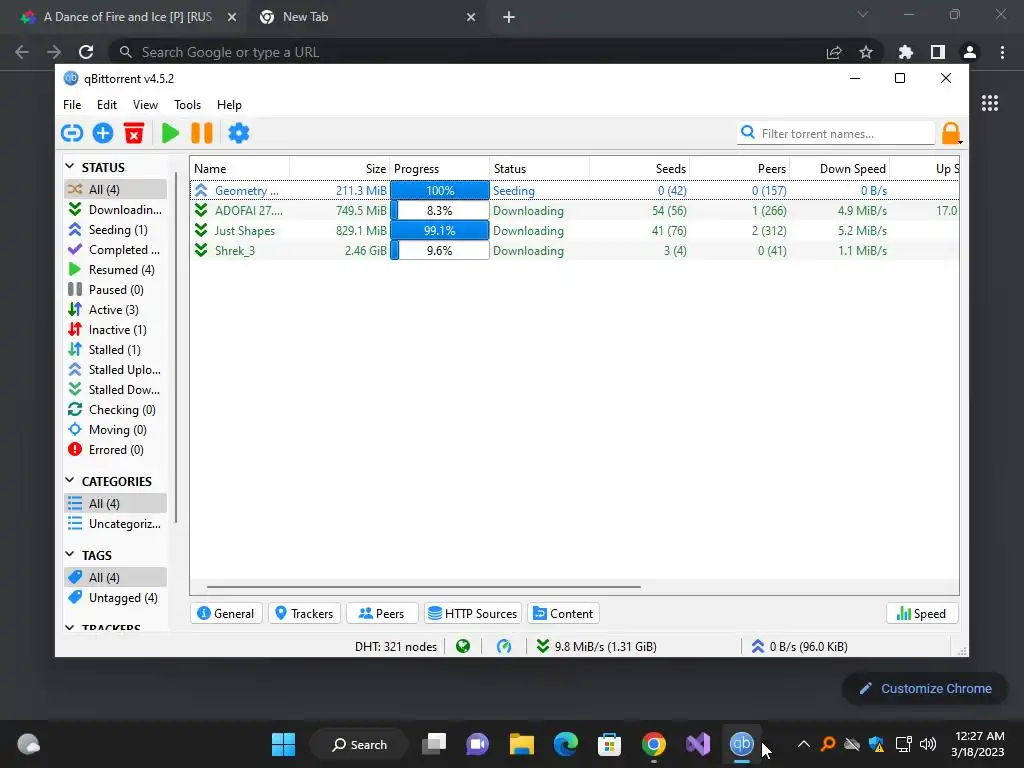Select the Inactive (1) filter

pyautogui.click(x=116, y=330)
